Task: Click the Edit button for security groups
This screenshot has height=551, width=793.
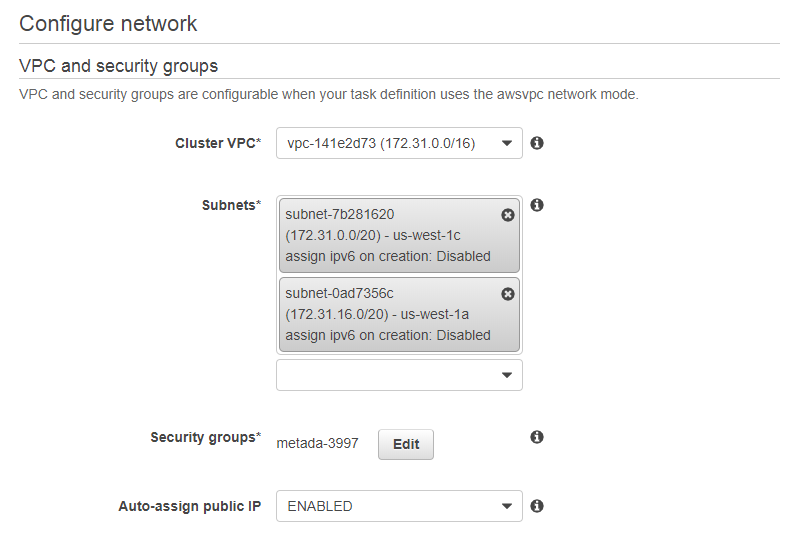Action: point(406,445)
